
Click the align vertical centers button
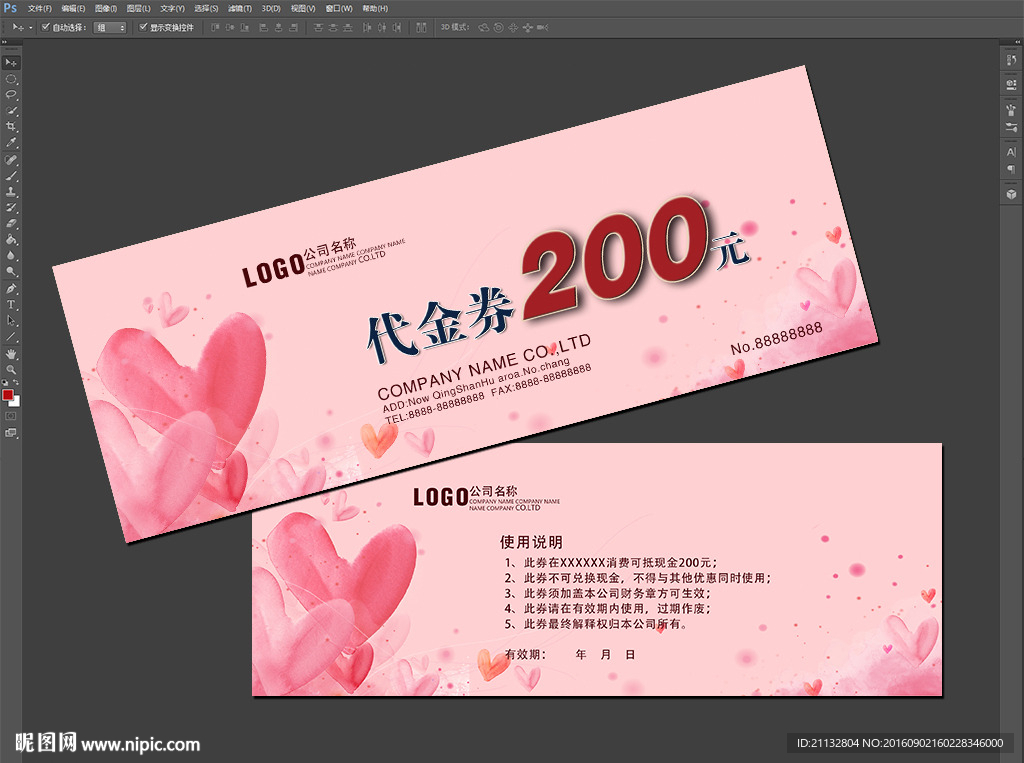[x=229, y=27]
